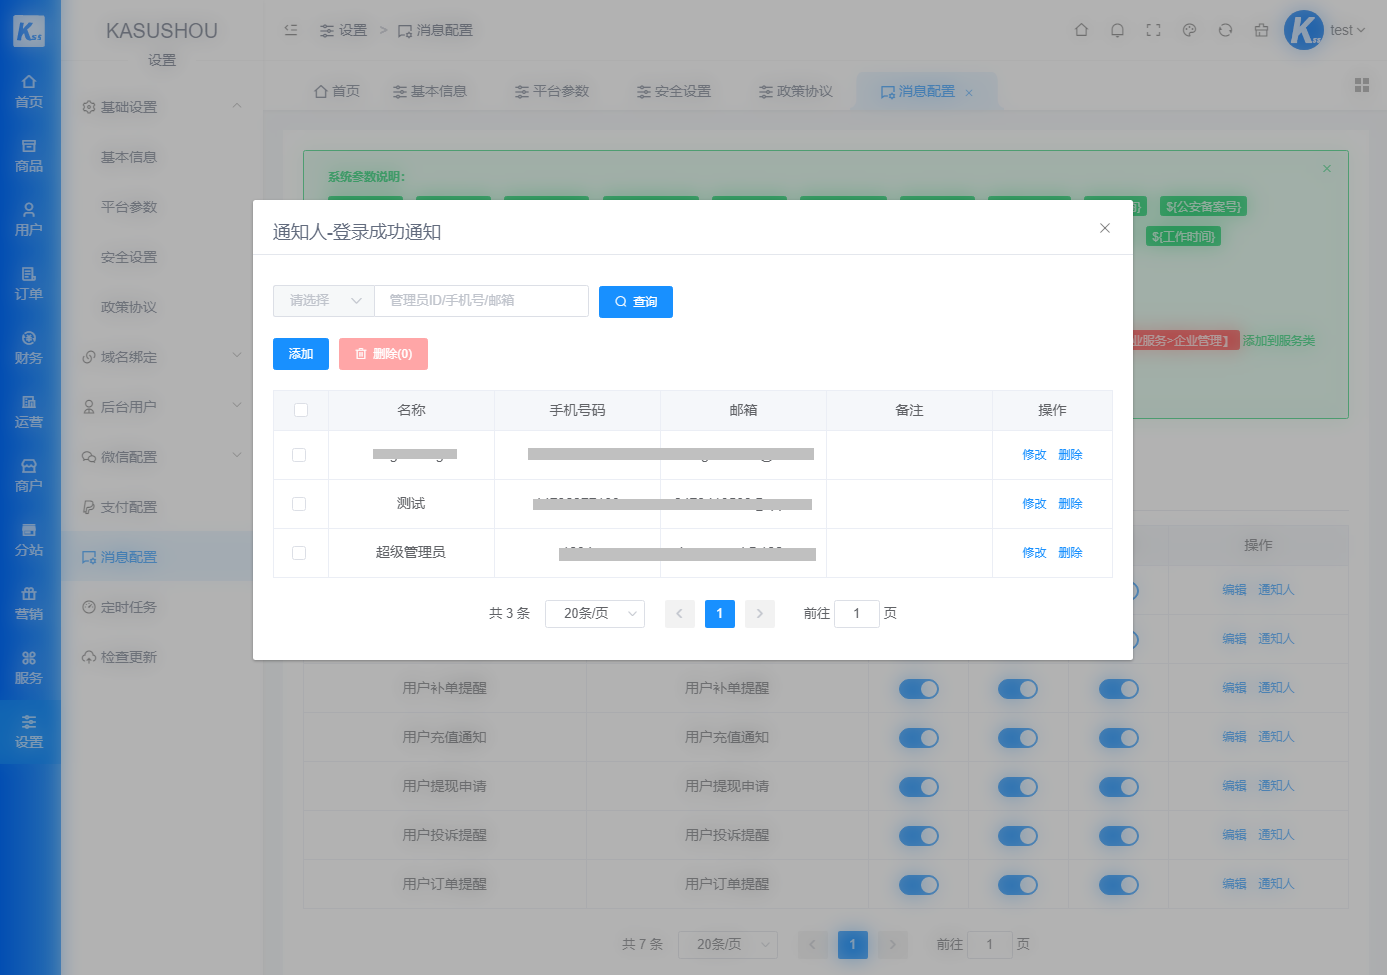Toggle the first switch in 用户投诉提醒 row

coord(918,836)
